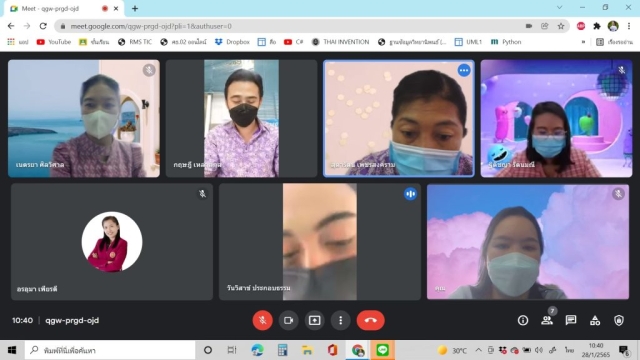Close the Meet browser tab
Viewport: 640px width, 360px height.
tap(116, 9)
